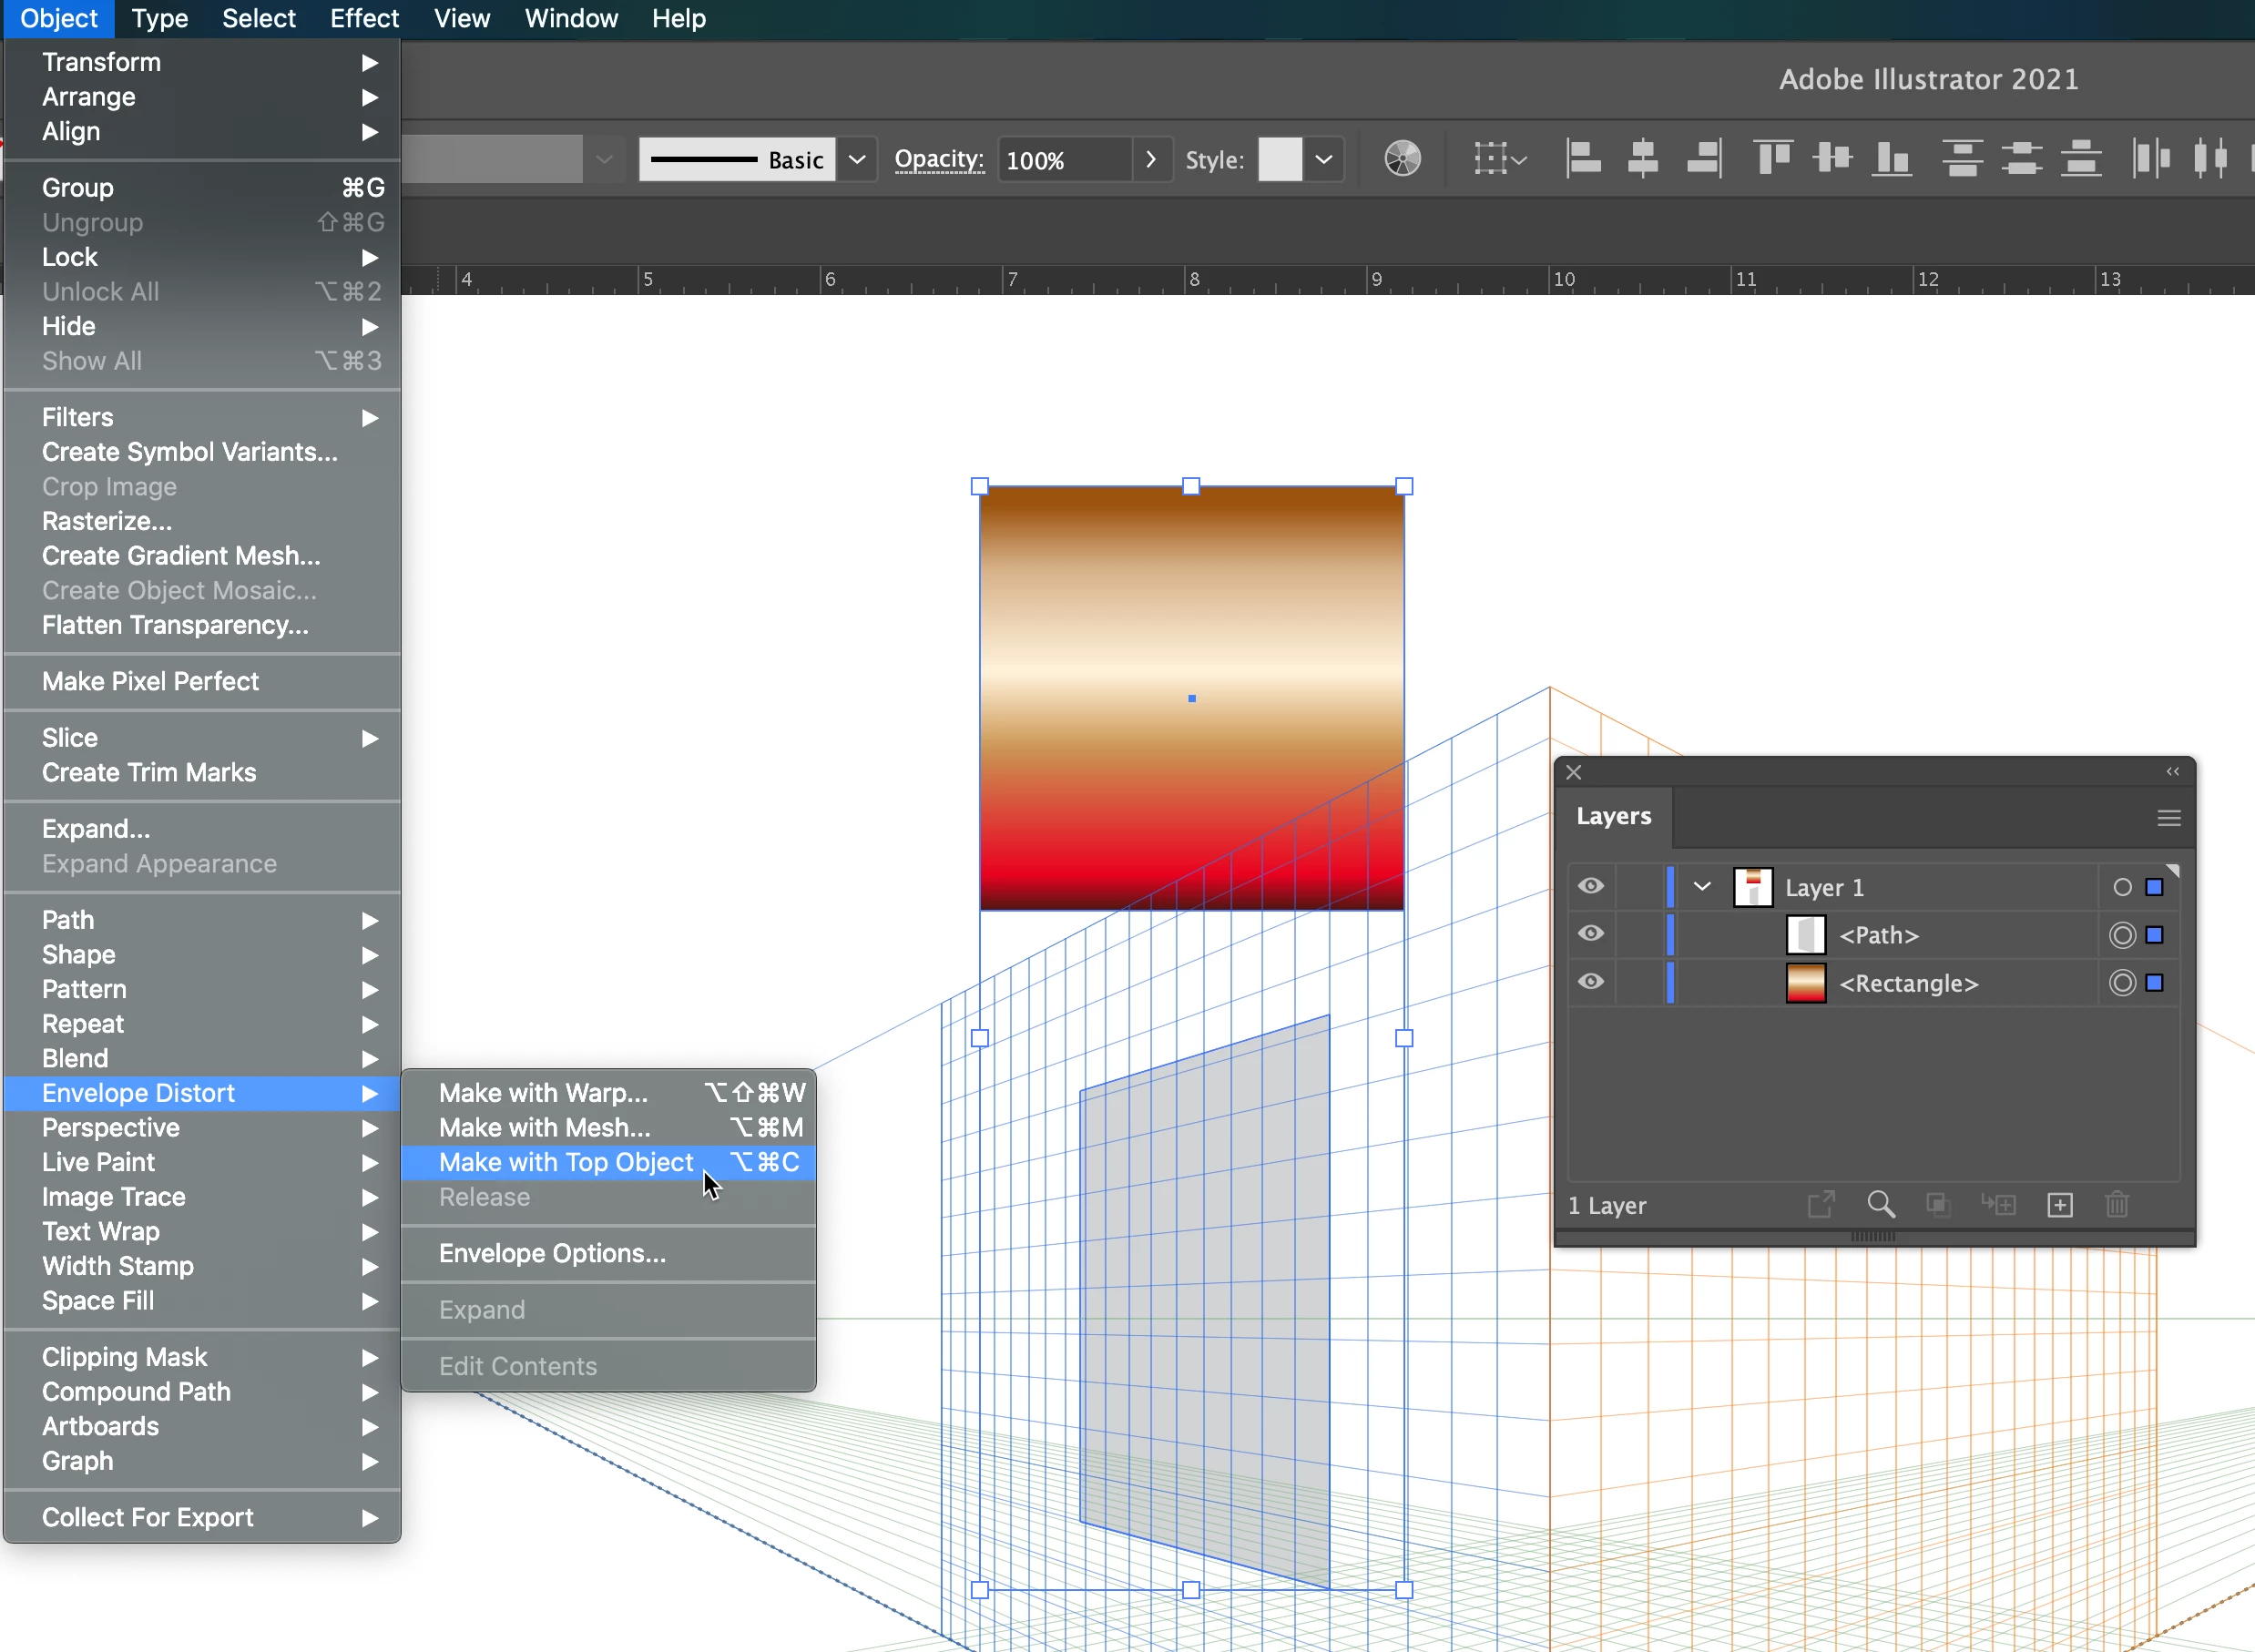Open the Basic brush definition dropdown
This screenshot has width=2255, height=1652.
tap(857, 160)
